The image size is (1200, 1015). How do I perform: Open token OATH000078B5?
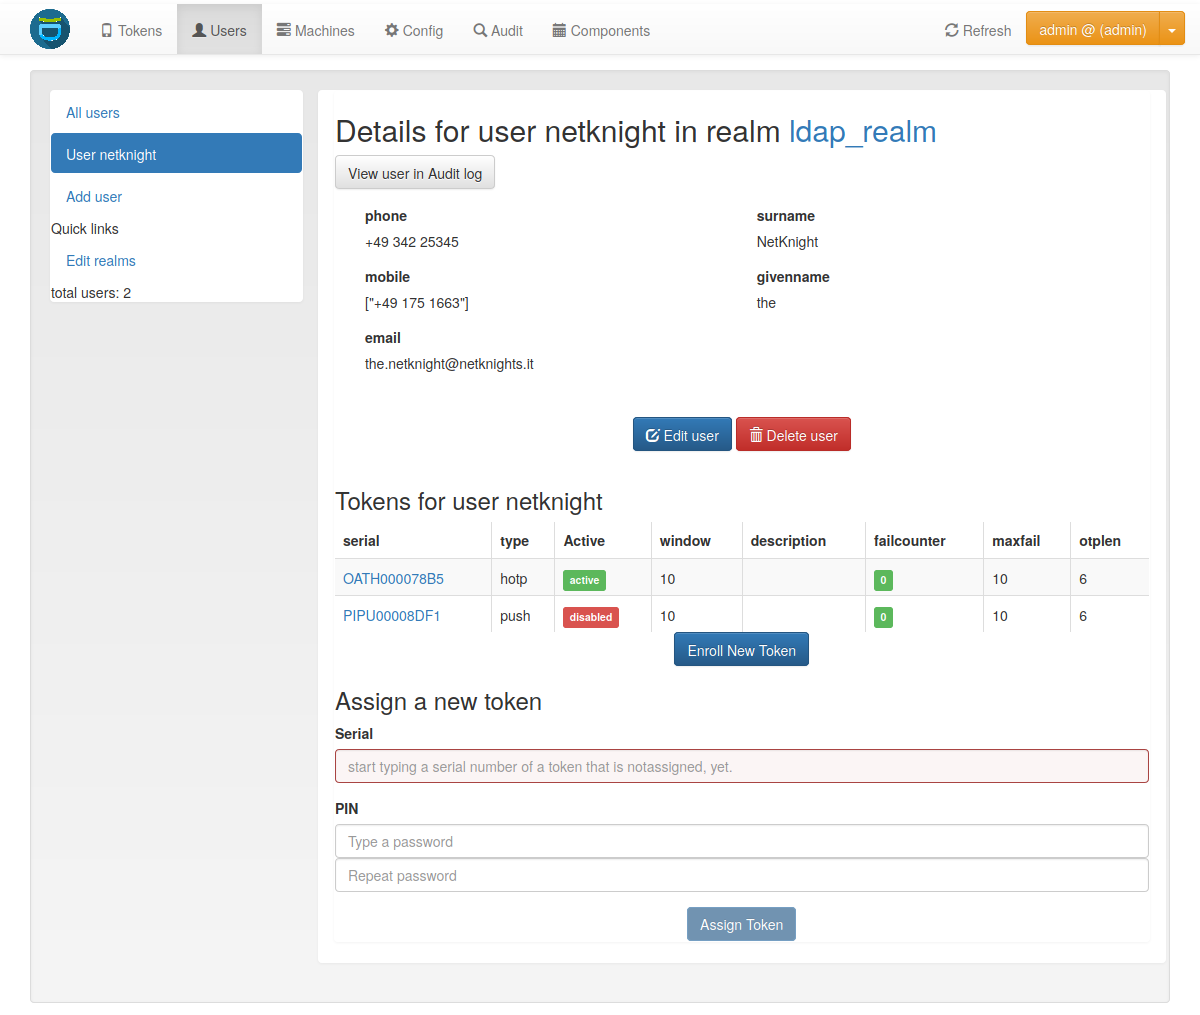point(393,579)
